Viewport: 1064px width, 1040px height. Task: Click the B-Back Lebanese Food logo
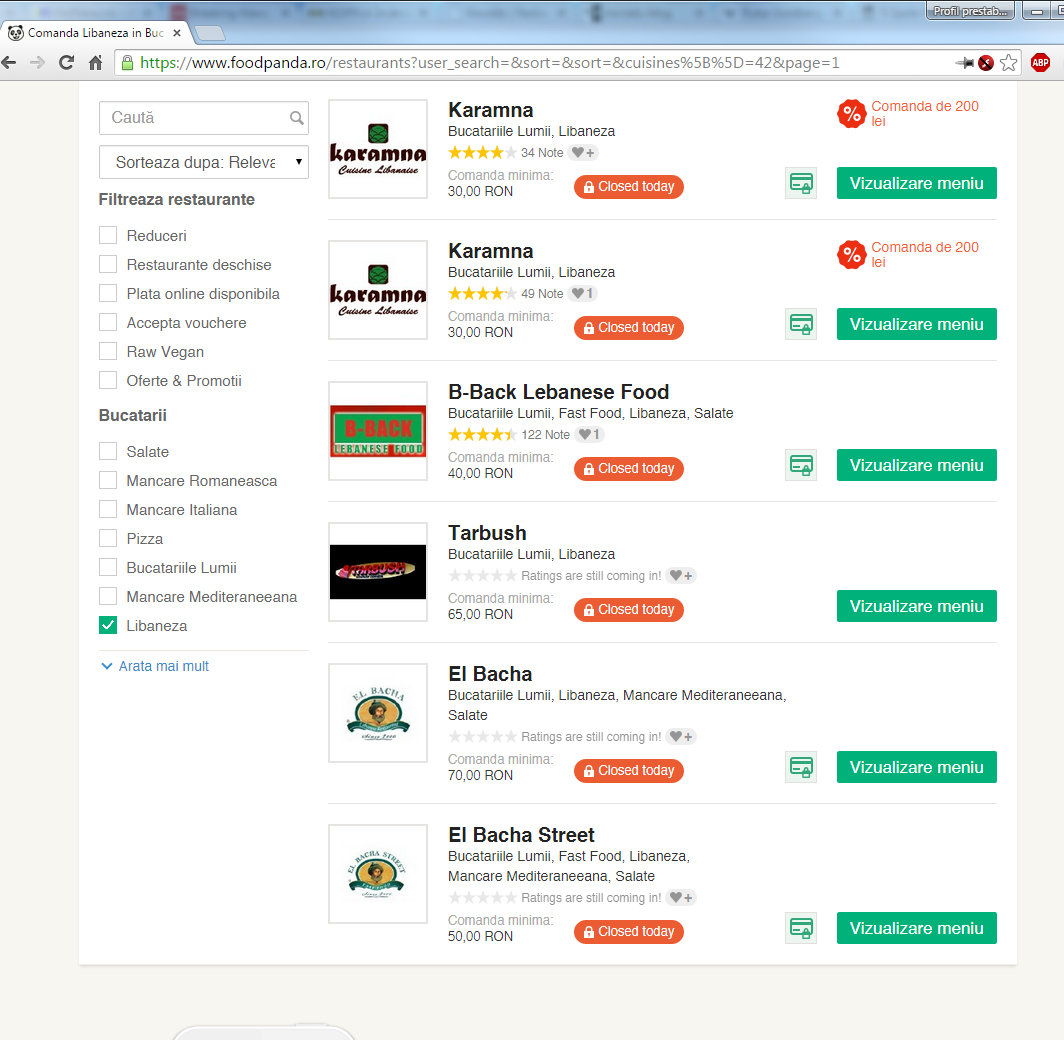pos(378,431)
